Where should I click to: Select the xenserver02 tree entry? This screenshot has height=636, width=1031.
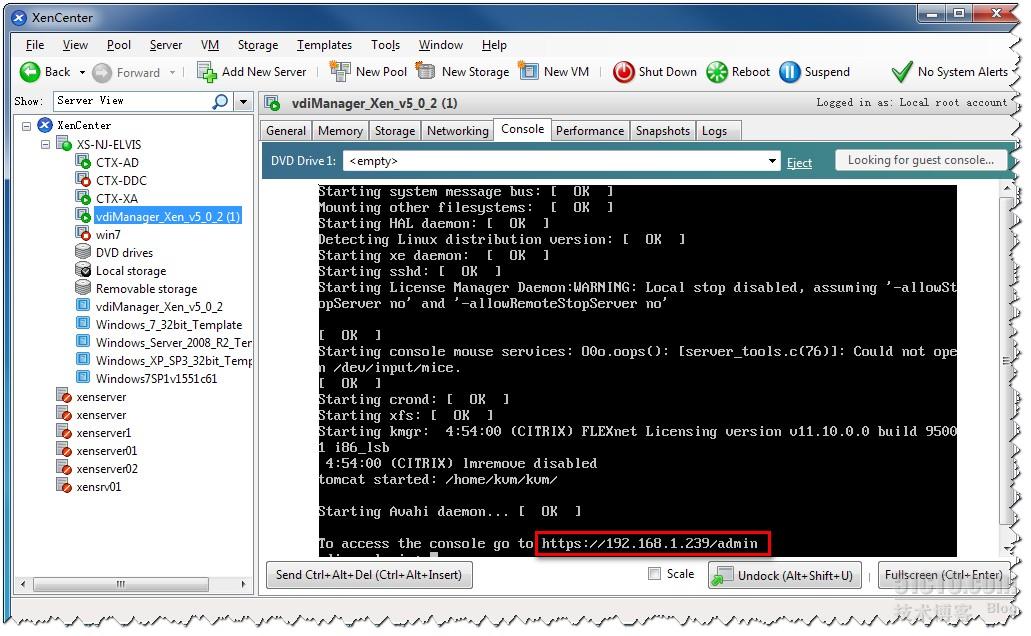[107, 468]
